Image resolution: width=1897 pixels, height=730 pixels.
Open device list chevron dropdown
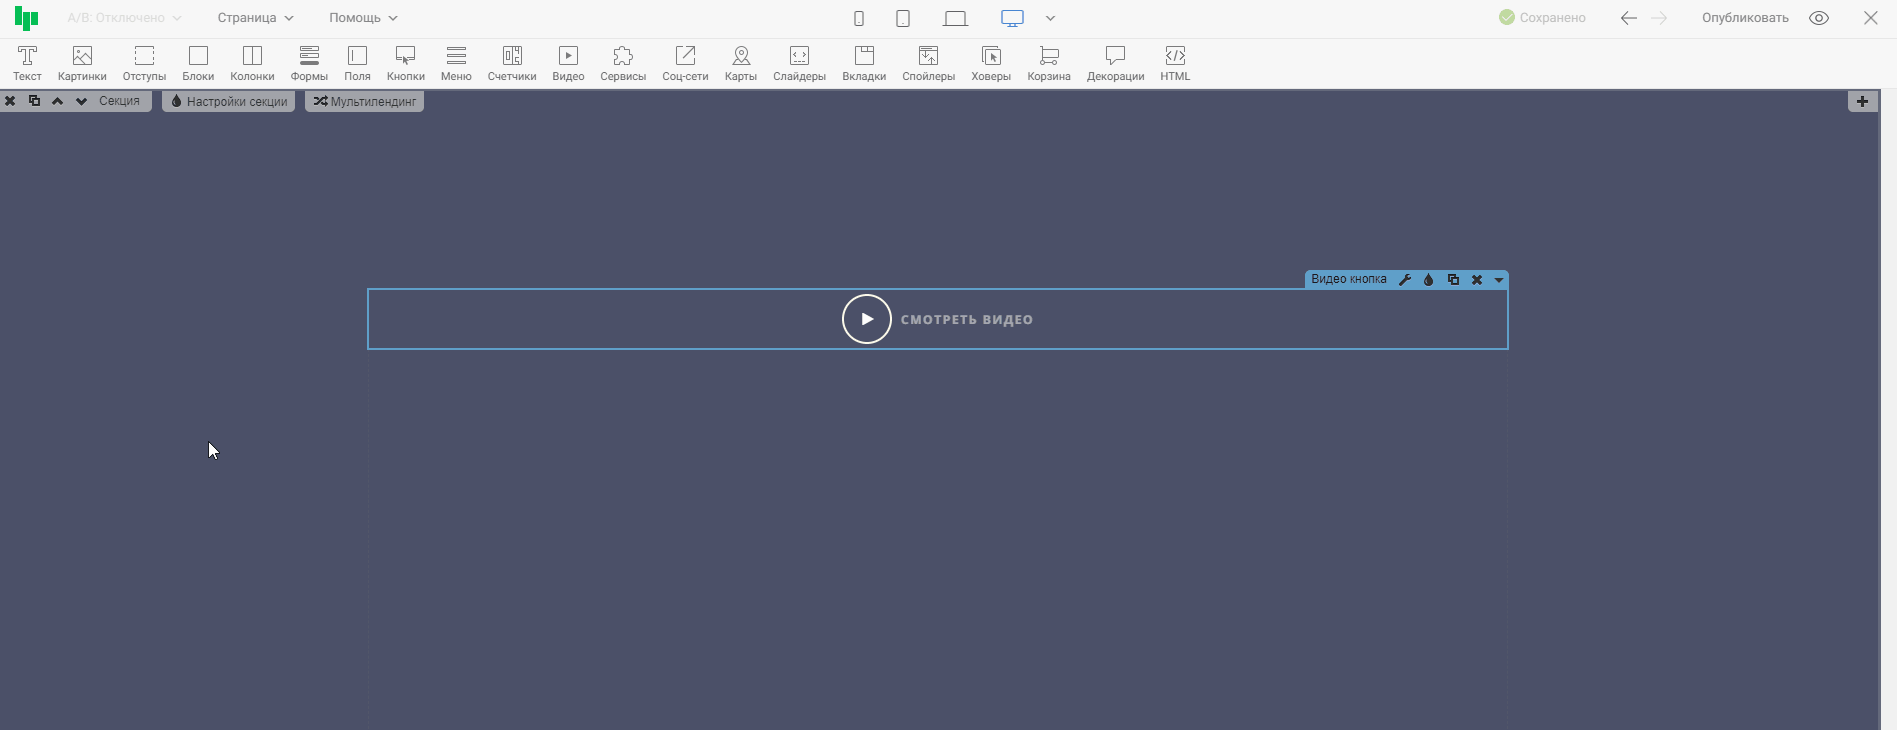pyautogui.click(x=1050, y=18)
